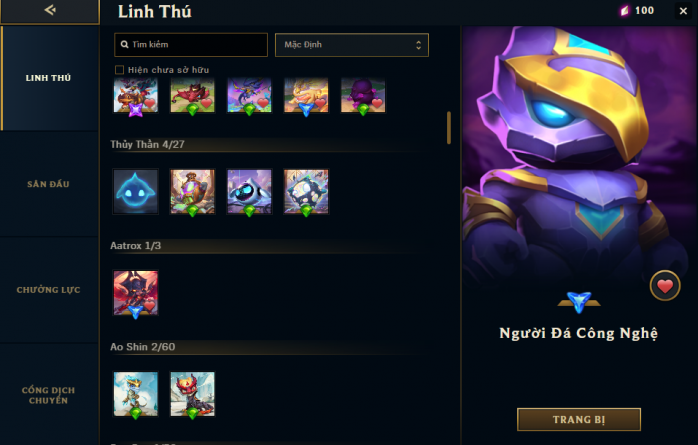Open the Chưởng Lực tab
Screen dimensions: 698x445
coord(49,290)
